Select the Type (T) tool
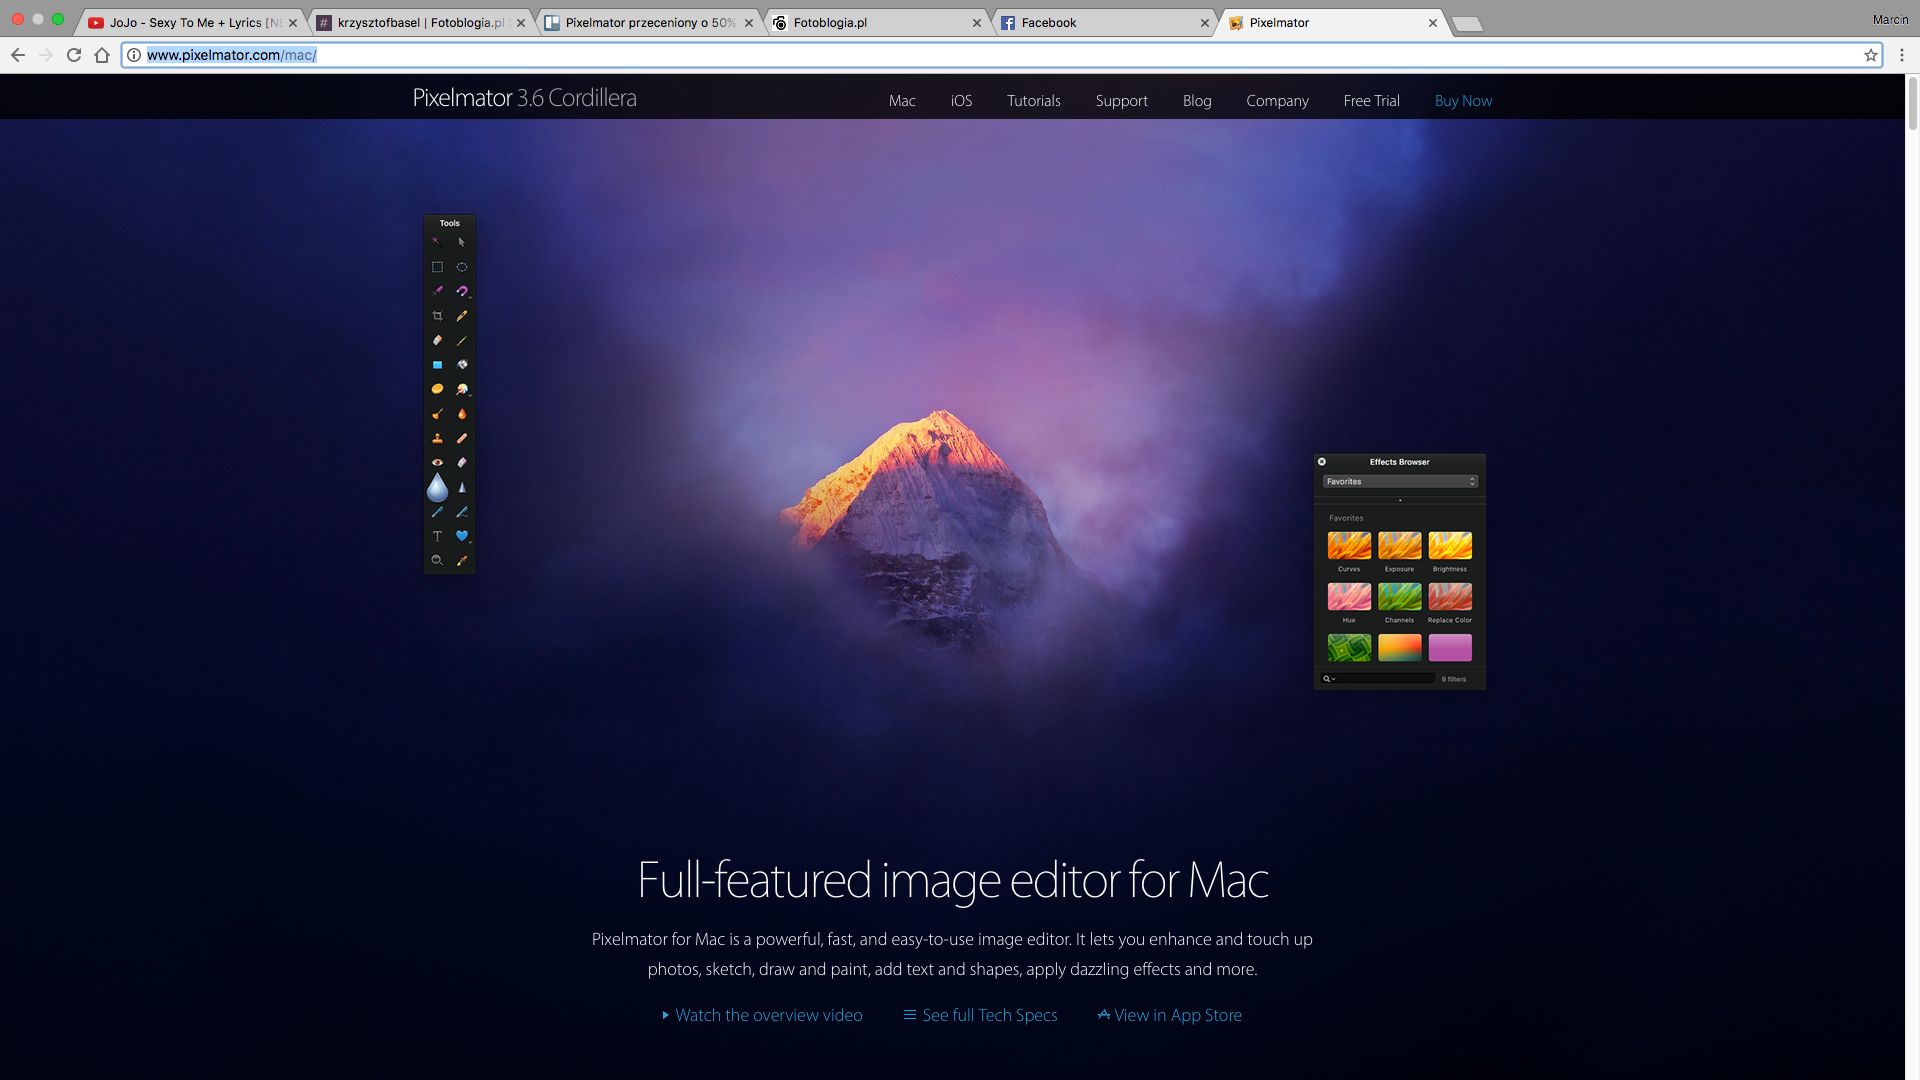The image size is (1920, 1080). coord(437,536)
